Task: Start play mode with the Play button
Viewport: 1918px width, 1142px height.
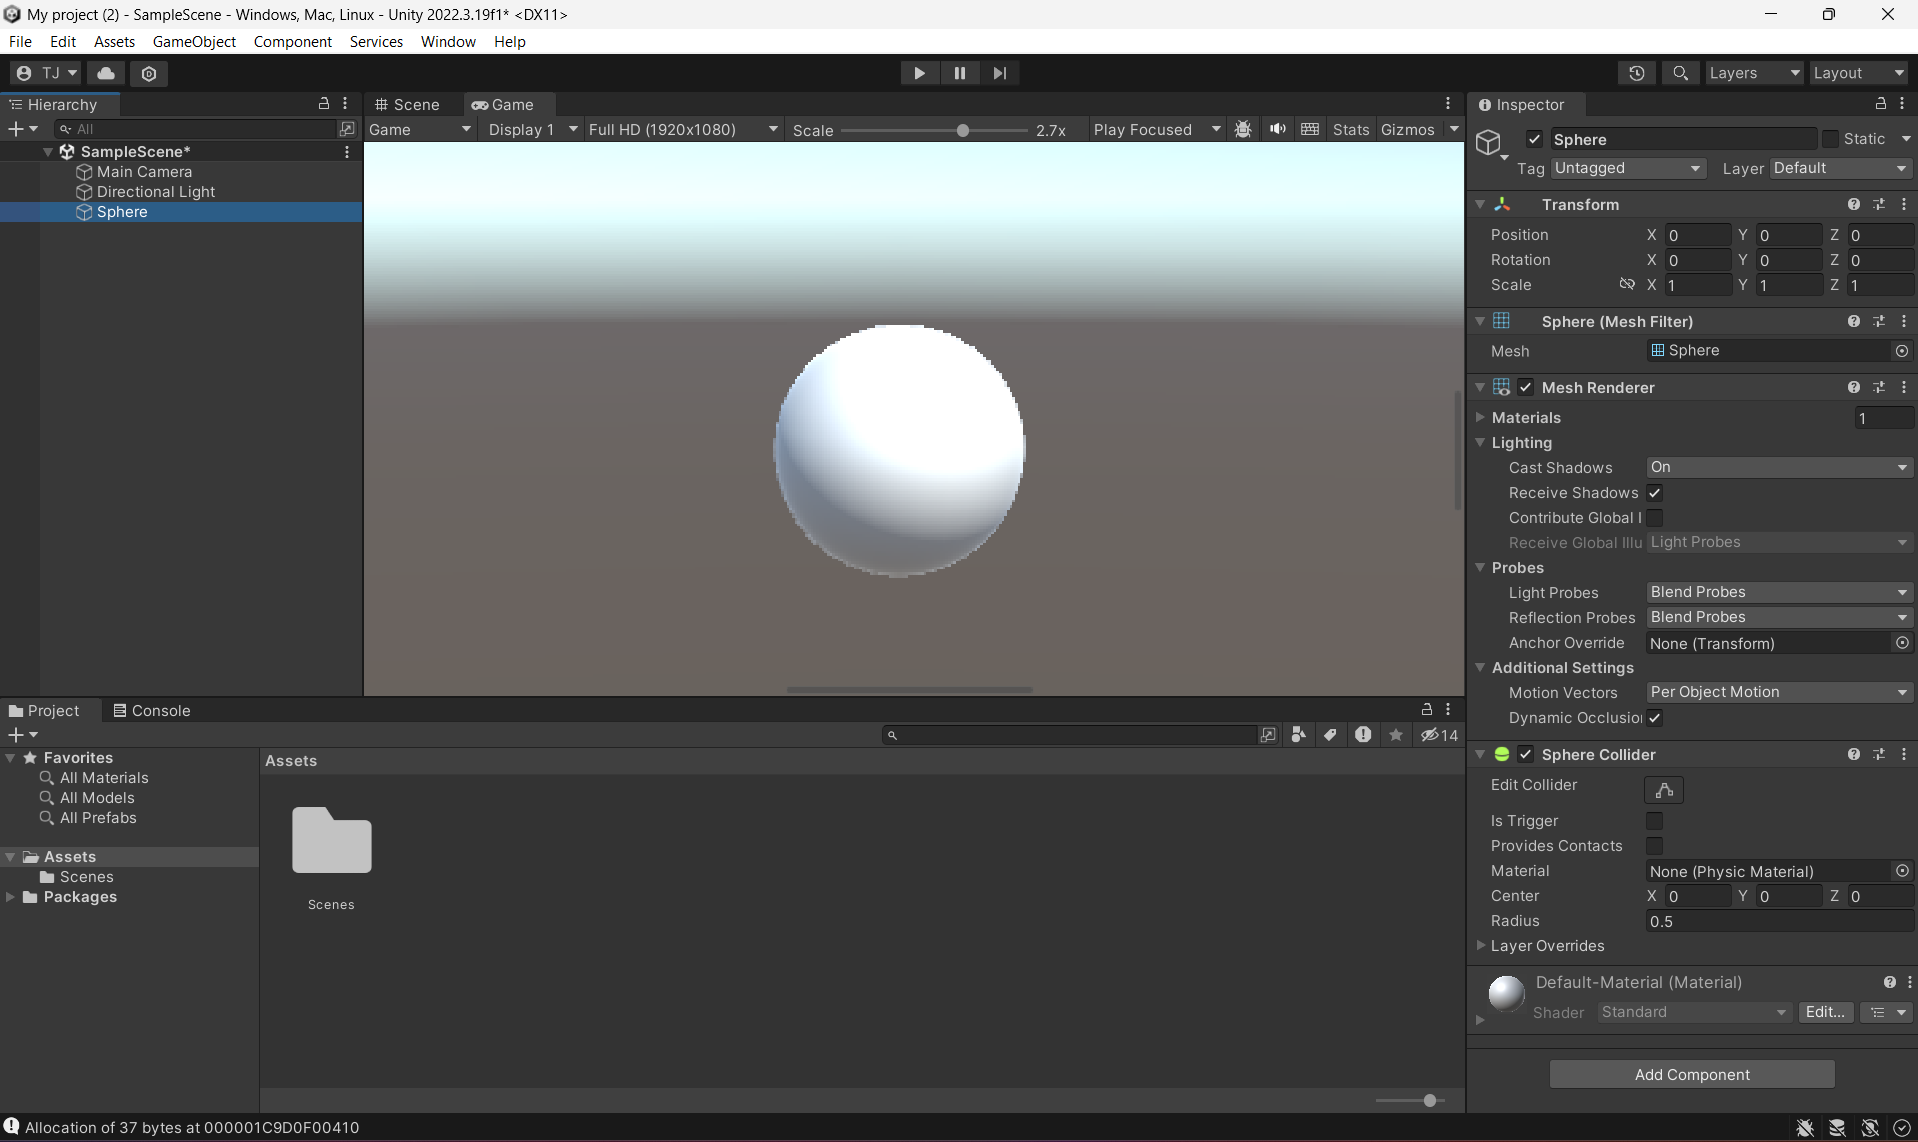Action: tap(919, 73)
